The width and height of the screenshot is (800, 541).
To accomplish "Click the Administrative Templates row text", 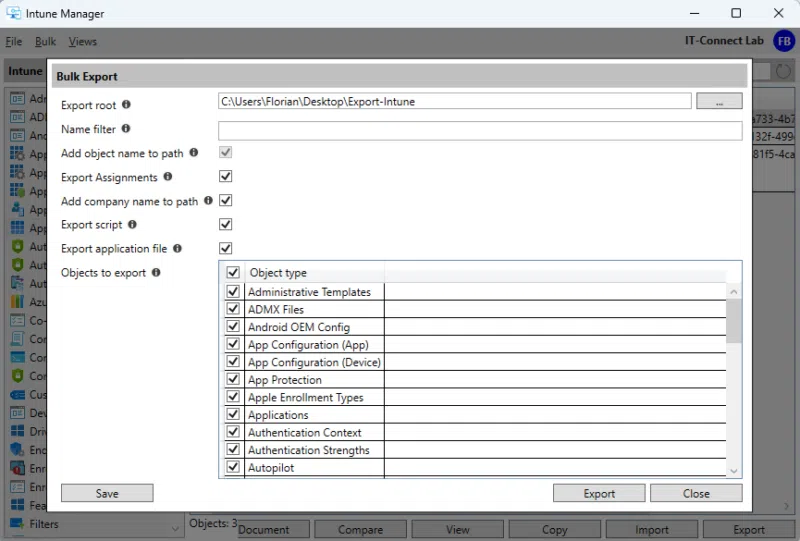I will pos(309,292).
